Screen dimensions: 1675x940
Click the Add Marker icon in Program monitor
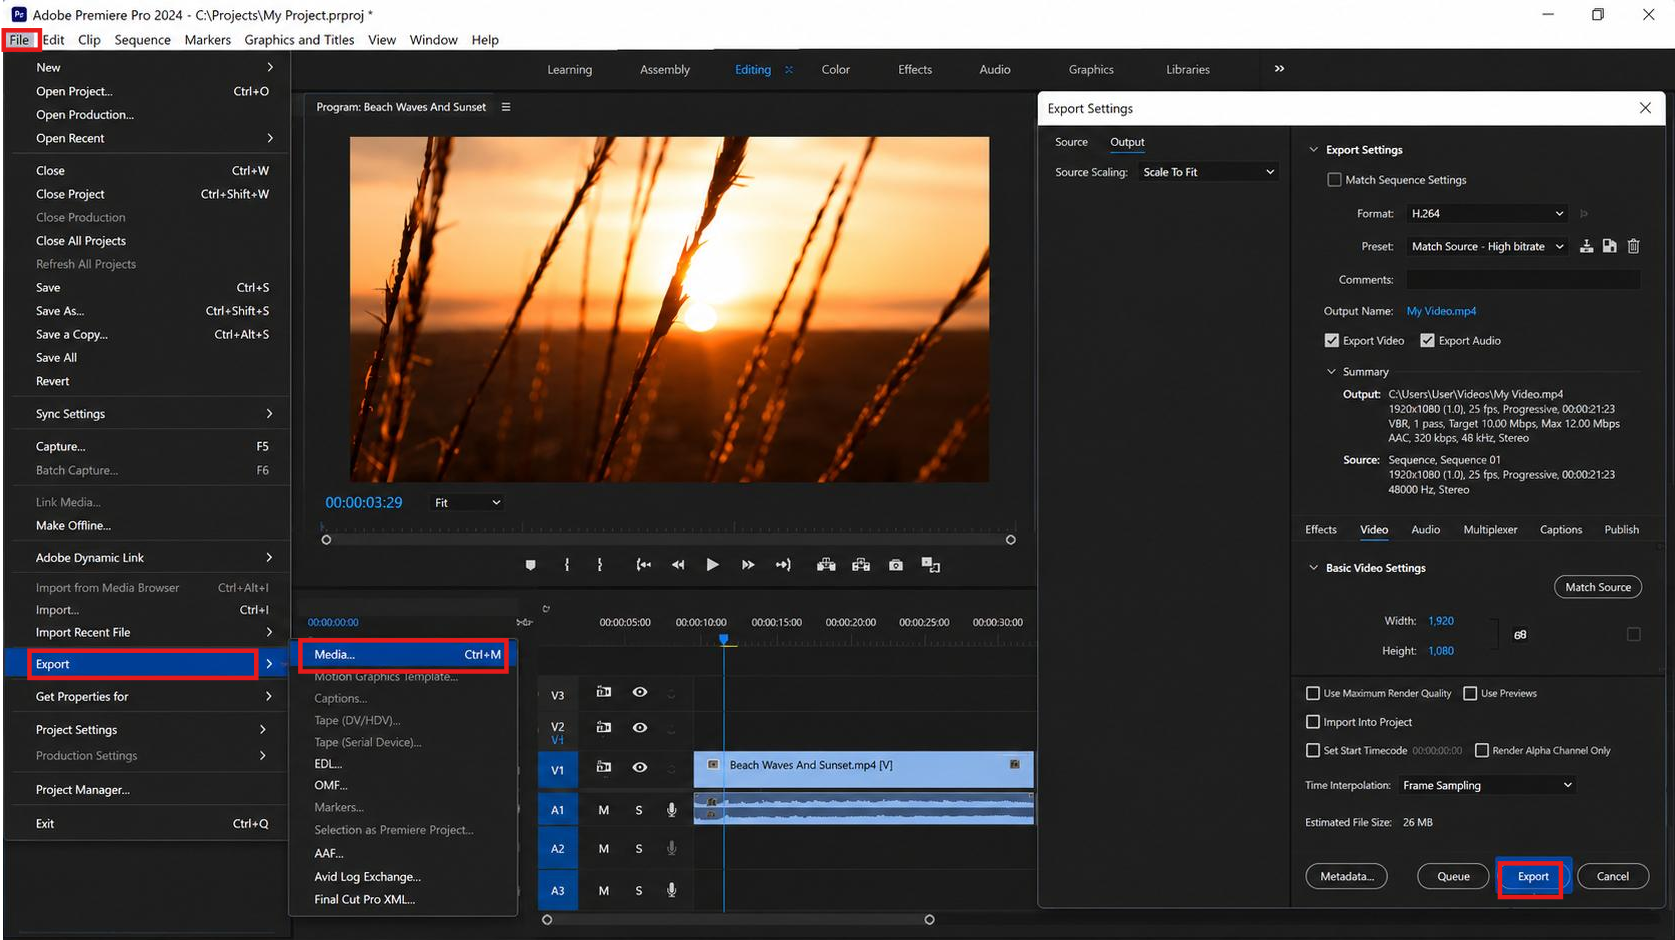click(x=530, y=565)
